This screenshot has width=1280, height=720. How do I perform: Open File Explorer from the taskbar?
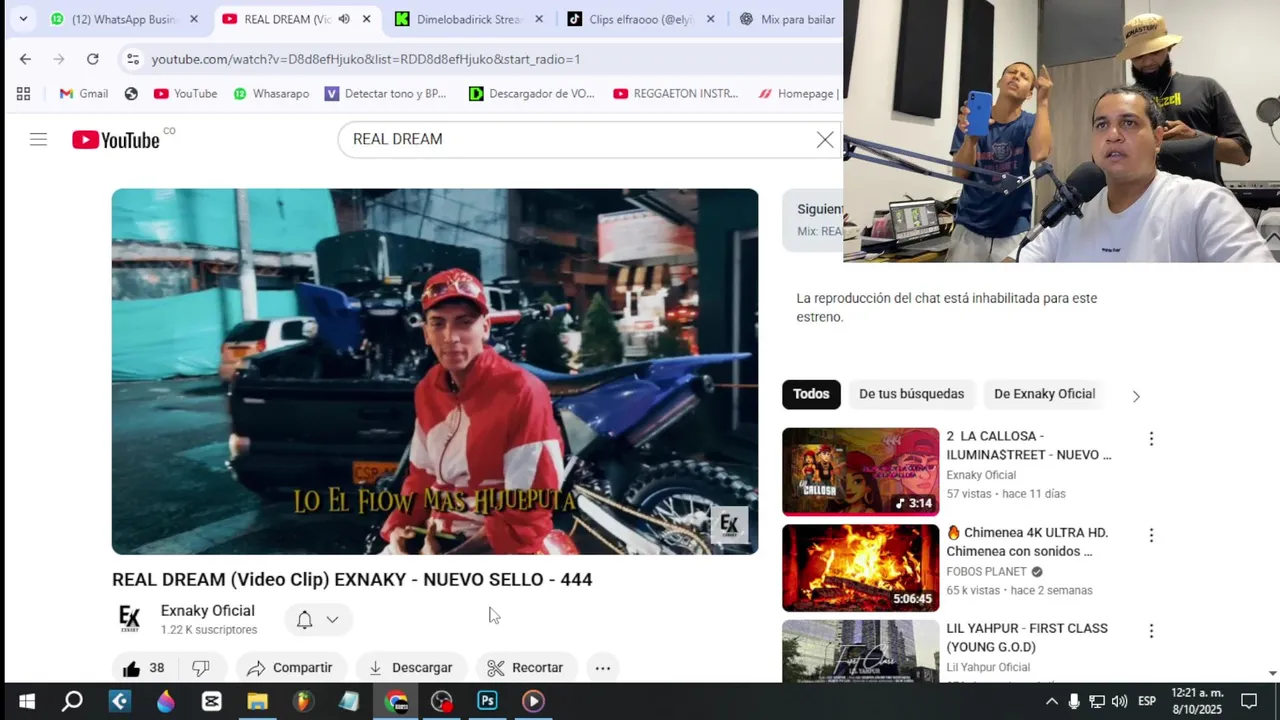[258, 701]
